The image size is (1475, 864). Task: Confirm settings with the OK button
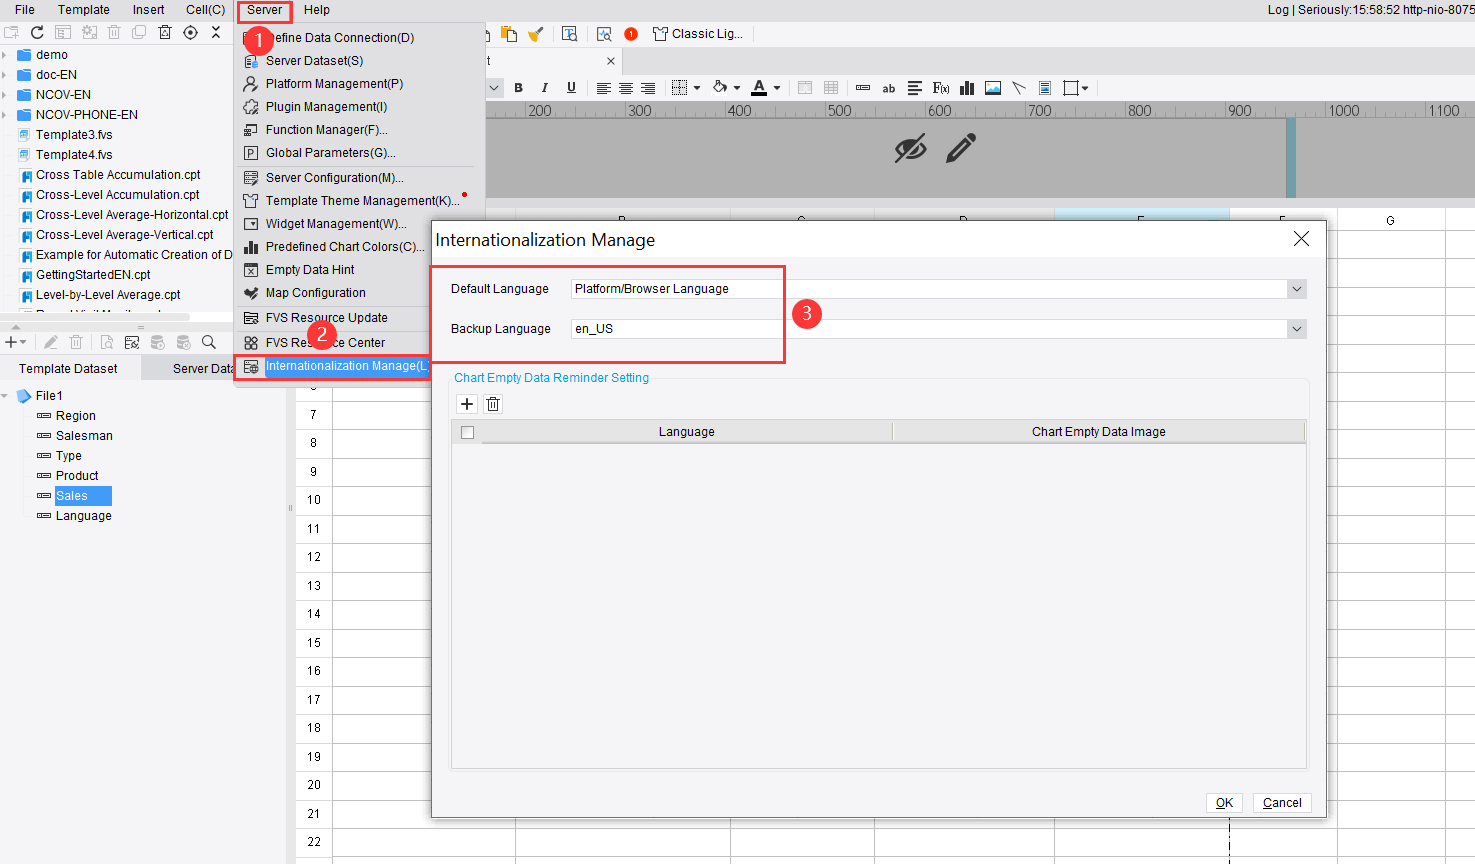point(1224,802)
